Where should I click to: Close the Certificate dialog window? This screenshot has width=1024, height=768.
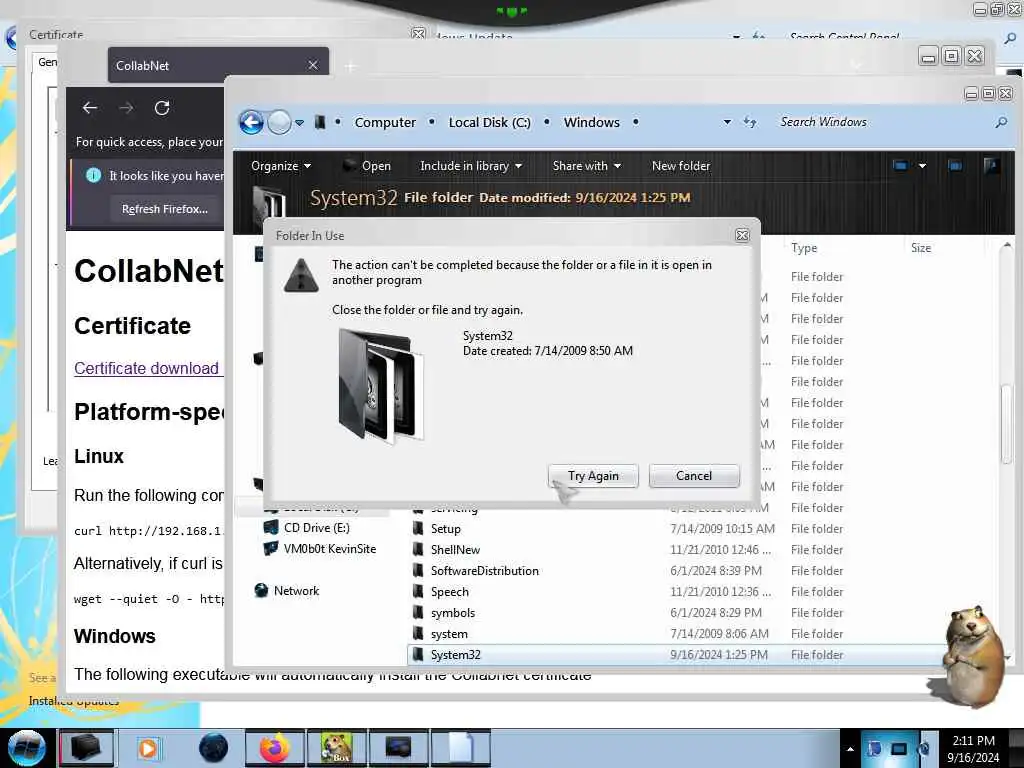tap(418, 33)
